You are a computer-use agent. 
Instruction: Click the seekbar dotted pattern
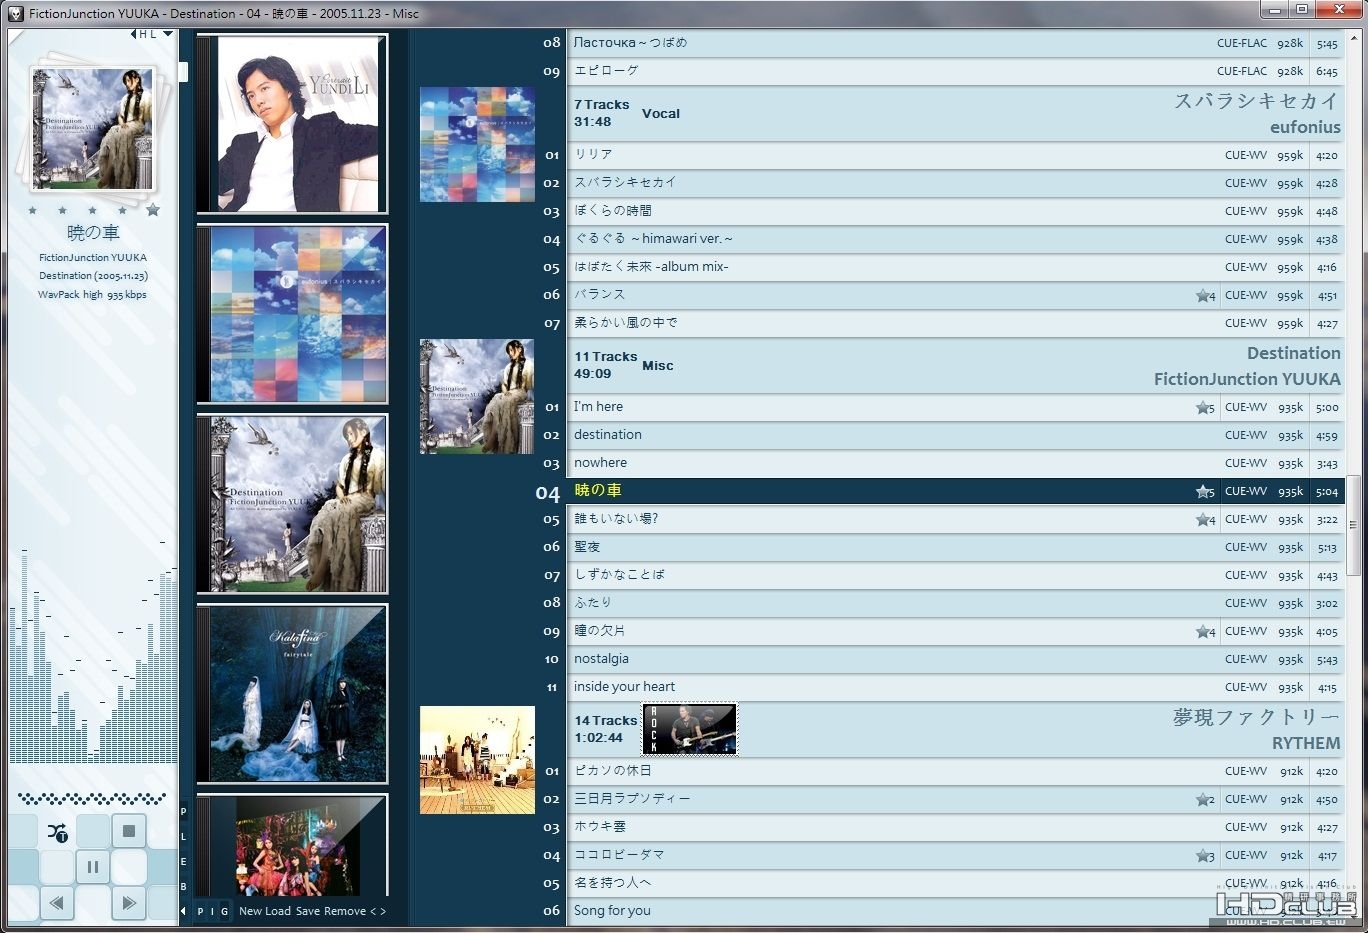click(92, 798)
